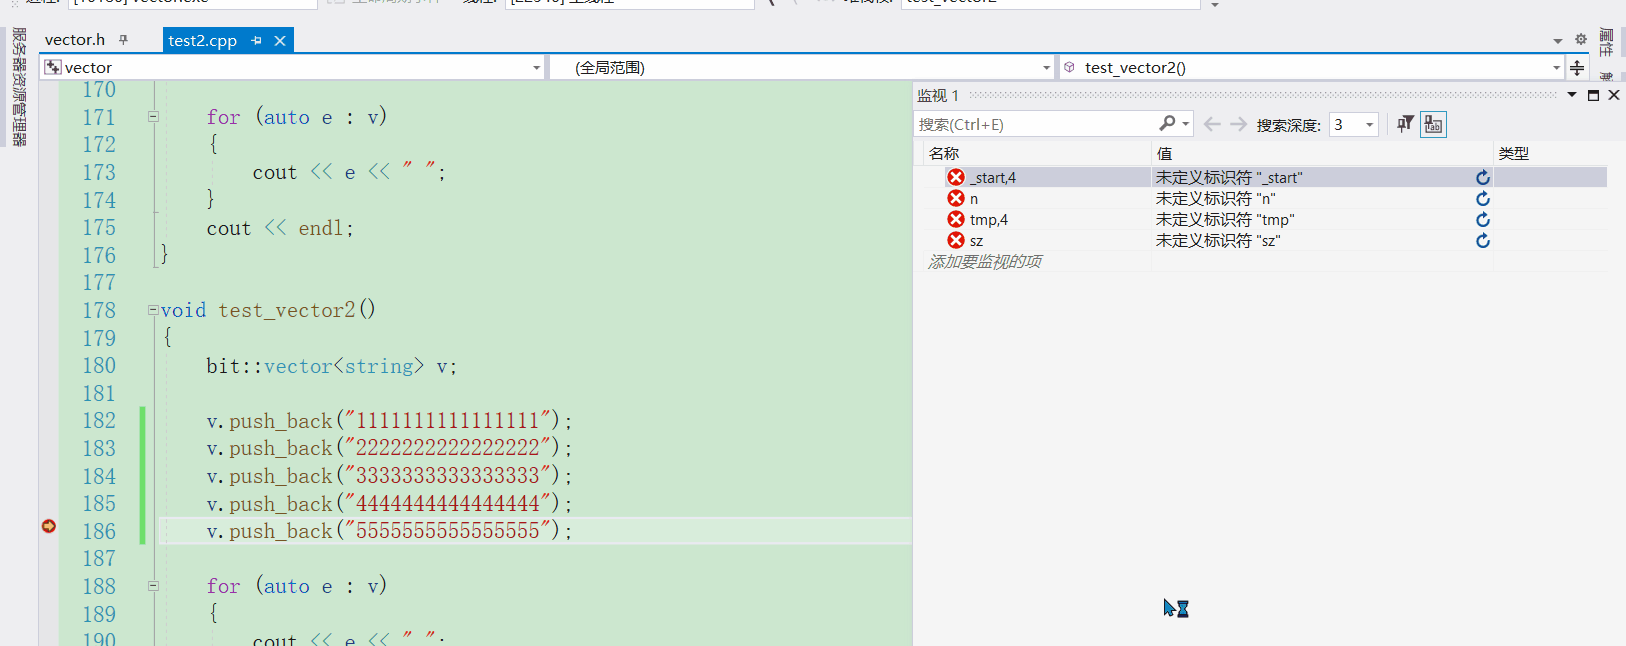The height and width of the screenshot is (646, 1626).
Task: Open the document tab settings gear
Action: tap(1581, 40)
